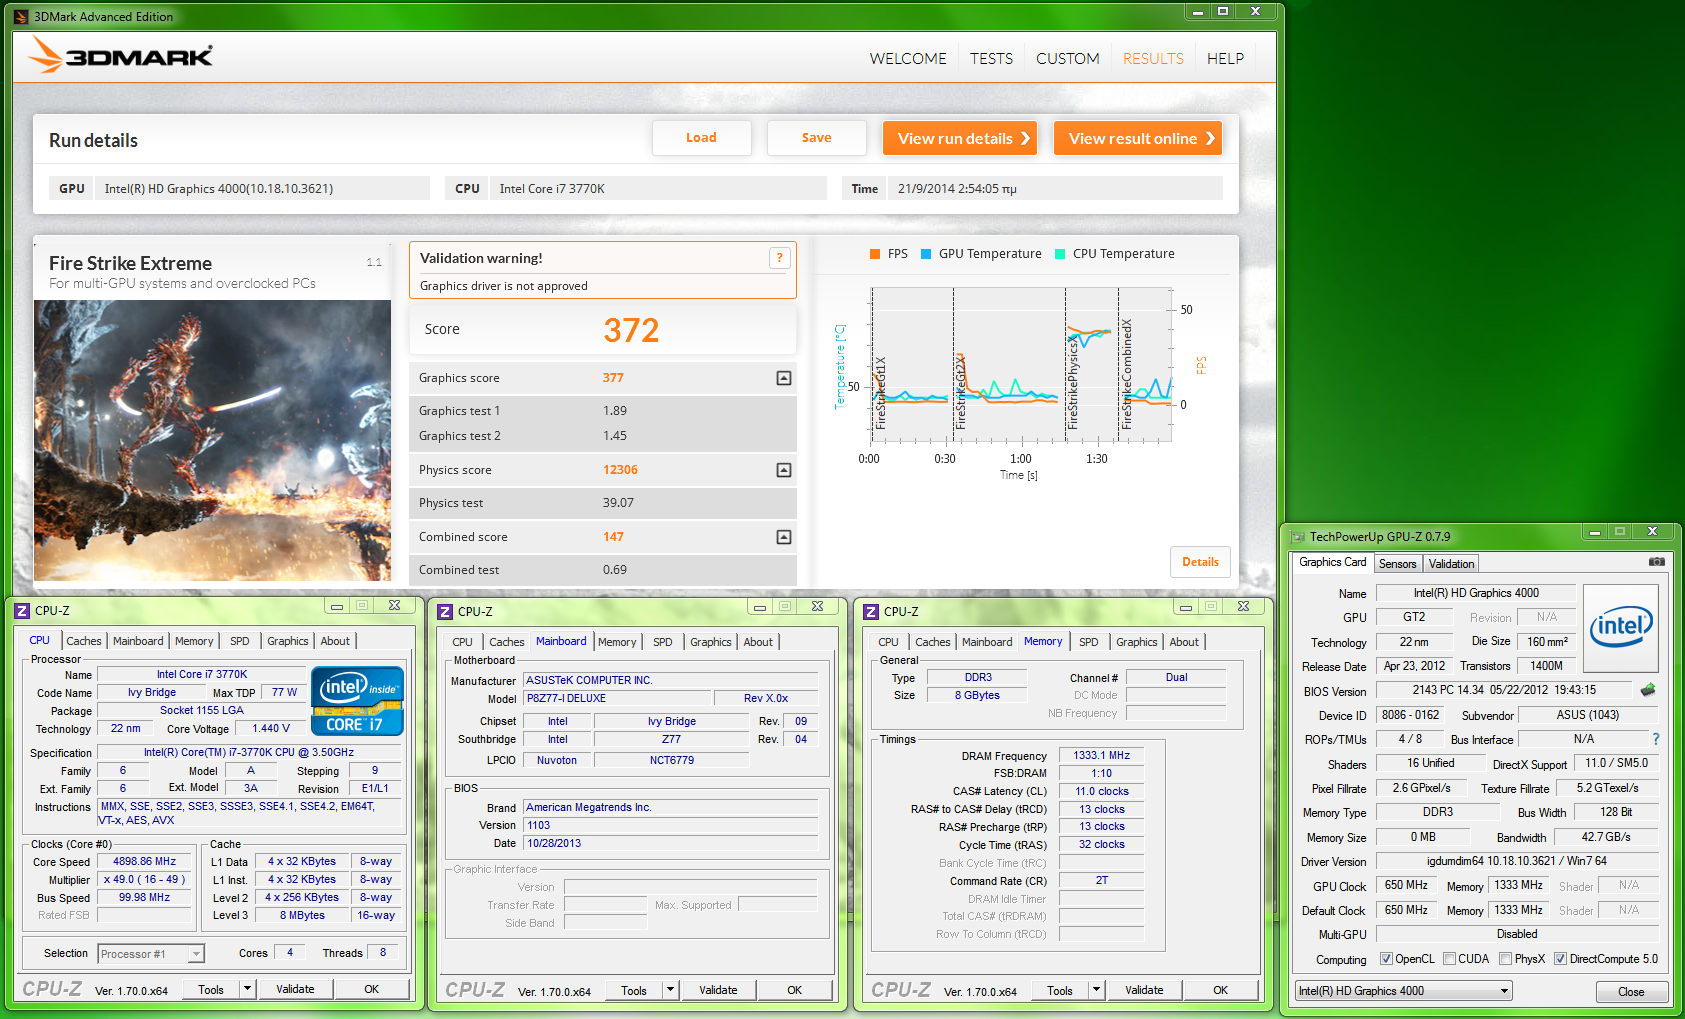Click Tools button in CPU-Z Memory window
Viewport: 1685px width, 1019px height.
pos(1060,990)
